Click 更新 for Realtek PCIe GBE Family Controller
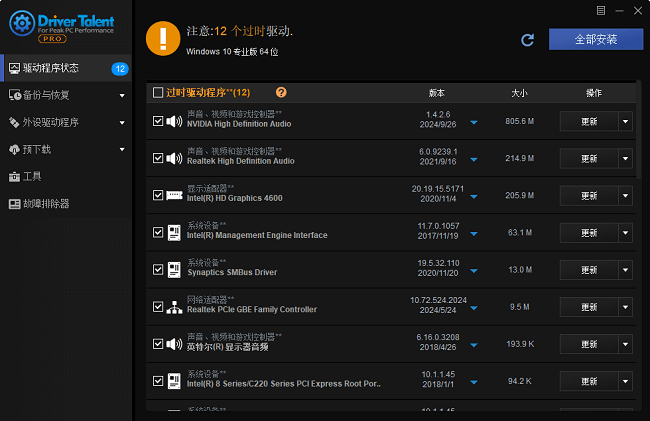This screenshot has width=650, height=421. (x=589, y=307)
